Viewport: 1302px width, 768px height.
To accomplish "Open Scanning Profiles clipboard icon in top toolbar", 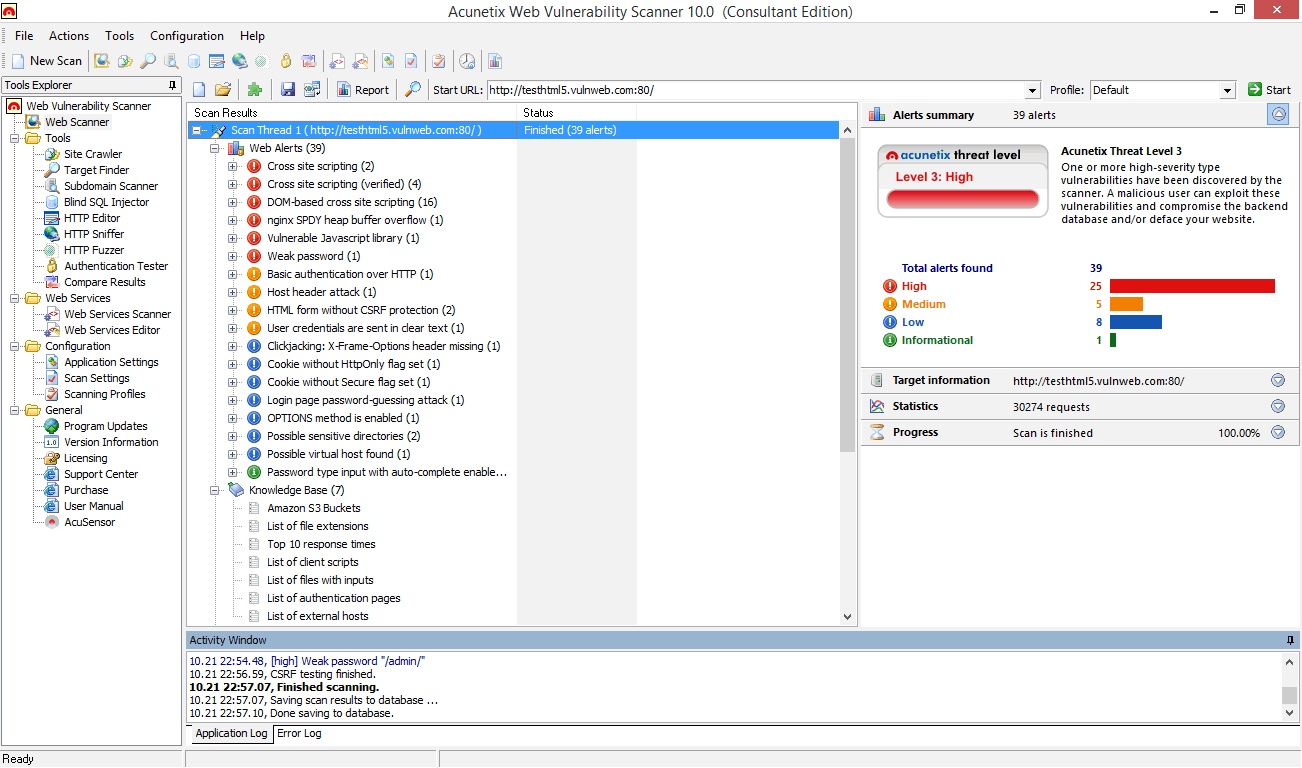I will pos(438,61).
